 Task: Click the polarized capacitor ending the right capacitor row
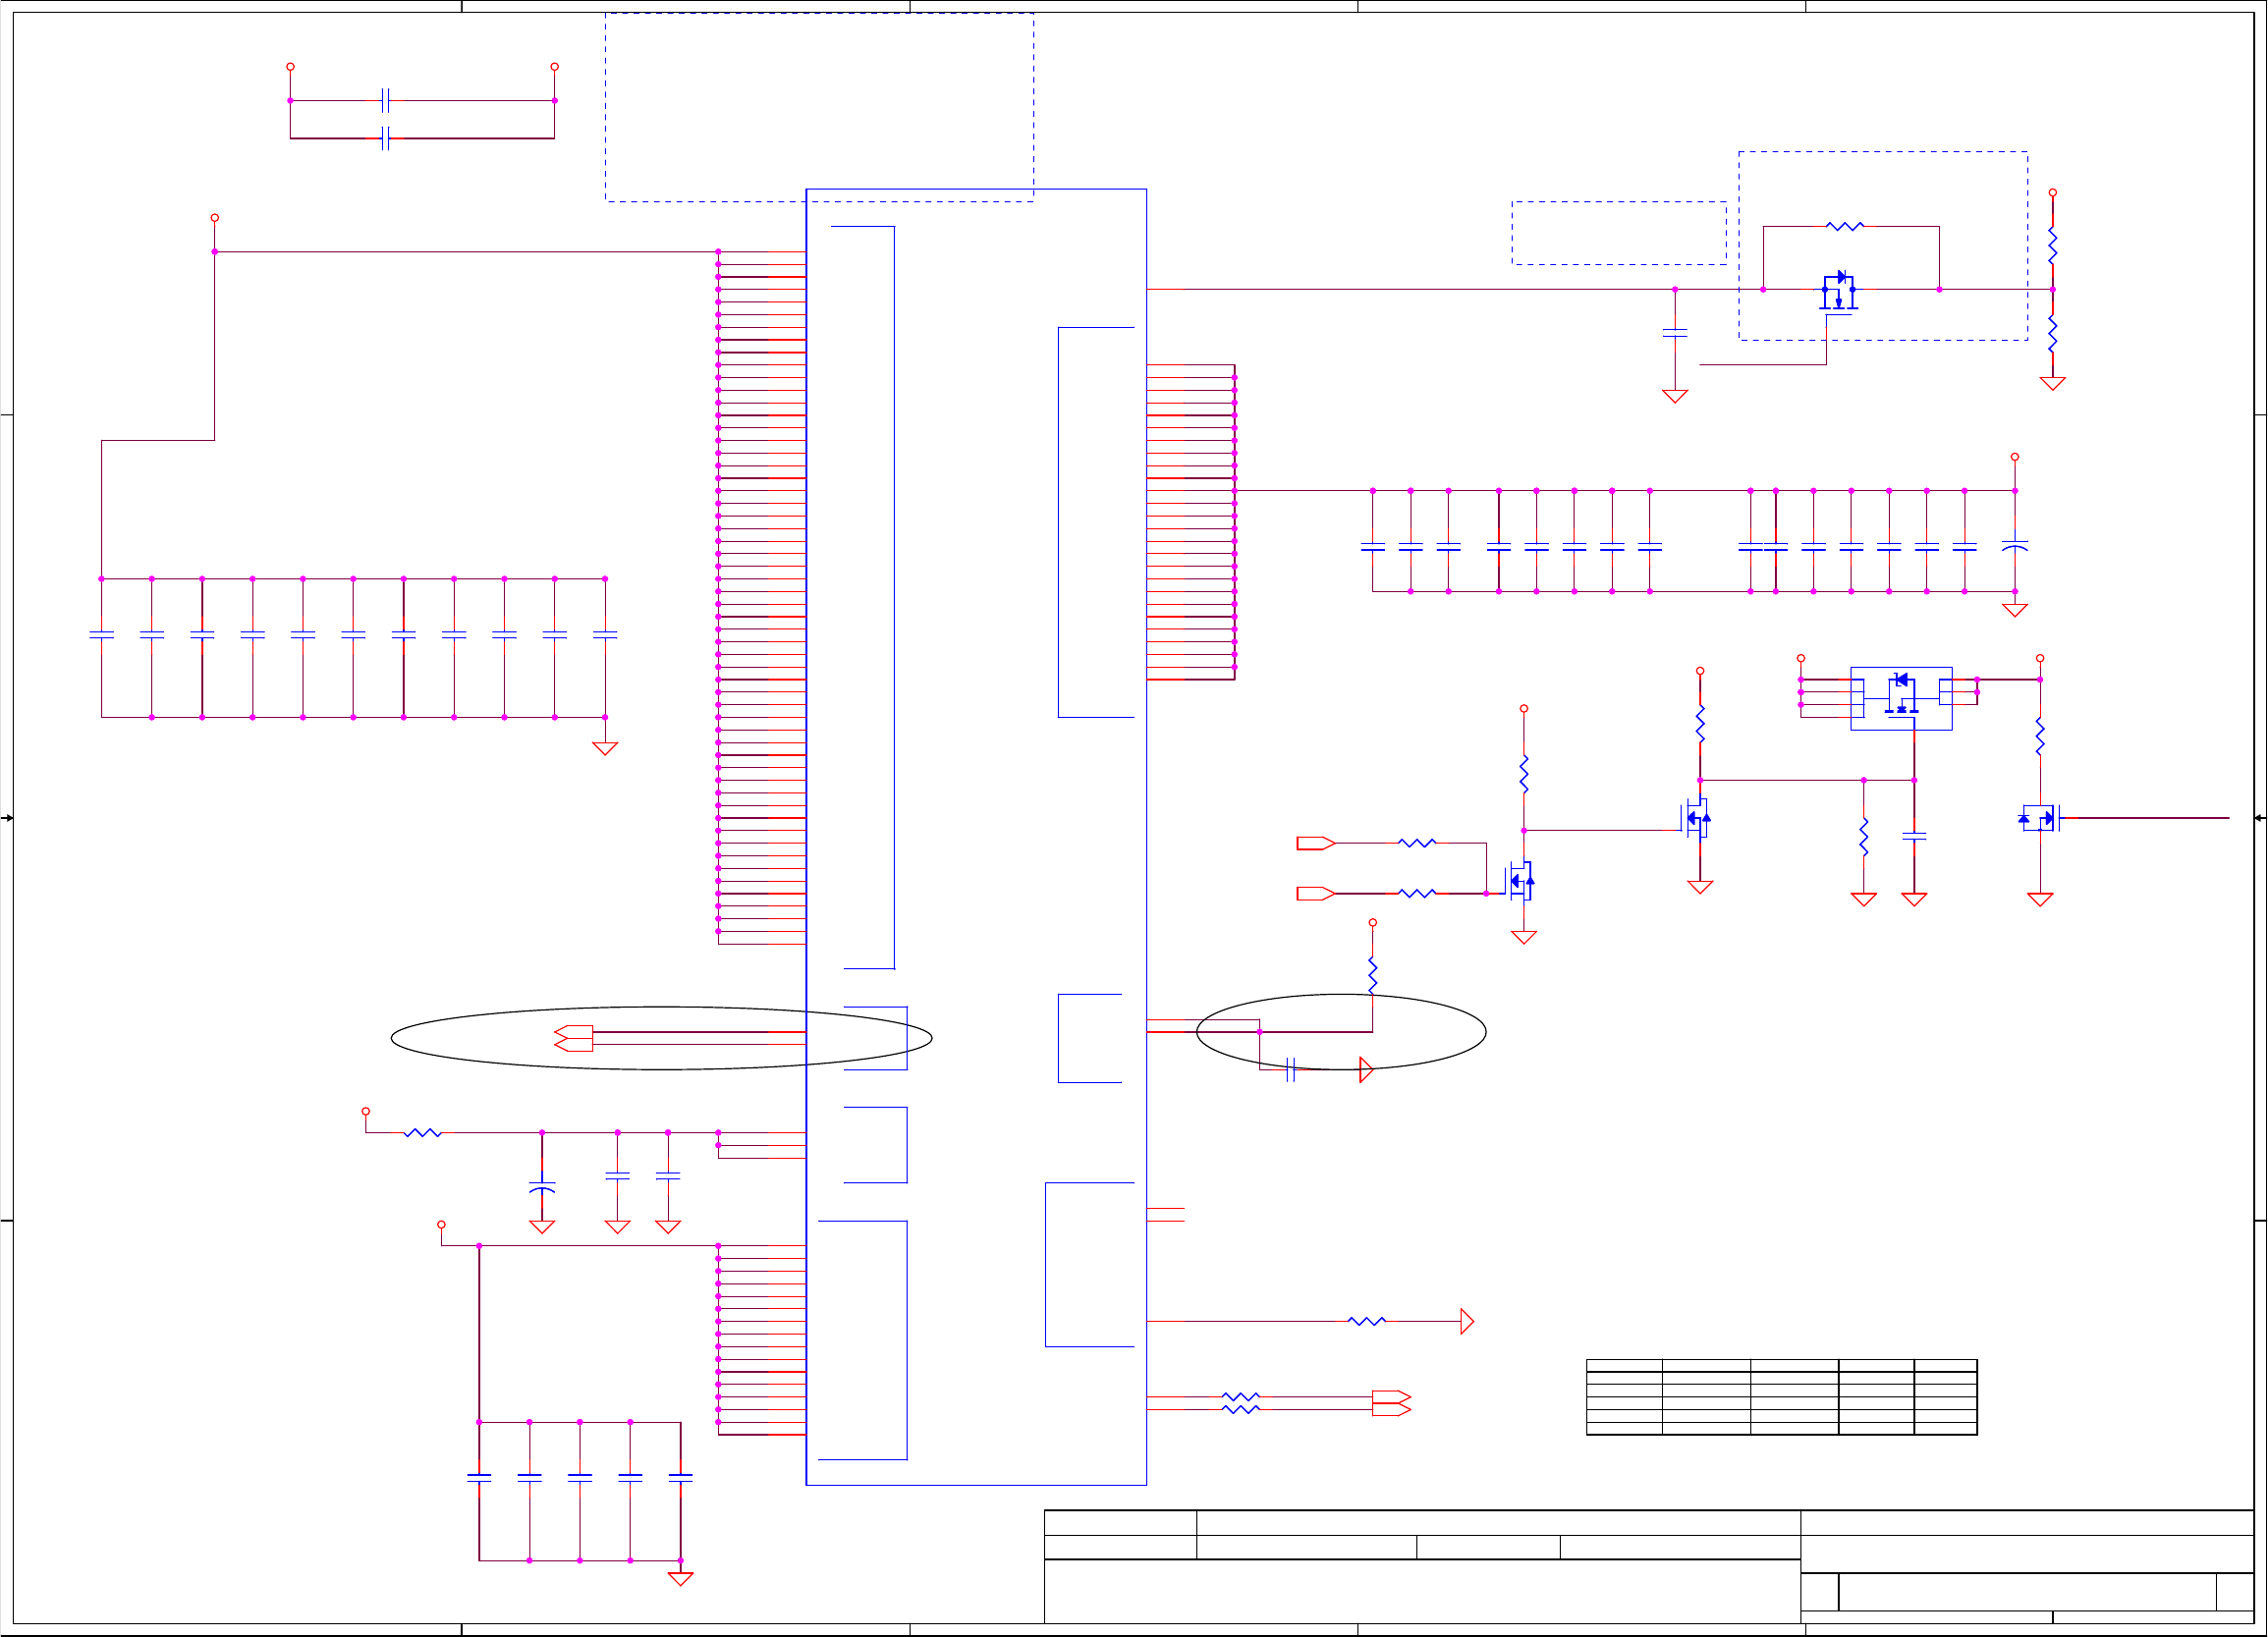coord(2014,547)
